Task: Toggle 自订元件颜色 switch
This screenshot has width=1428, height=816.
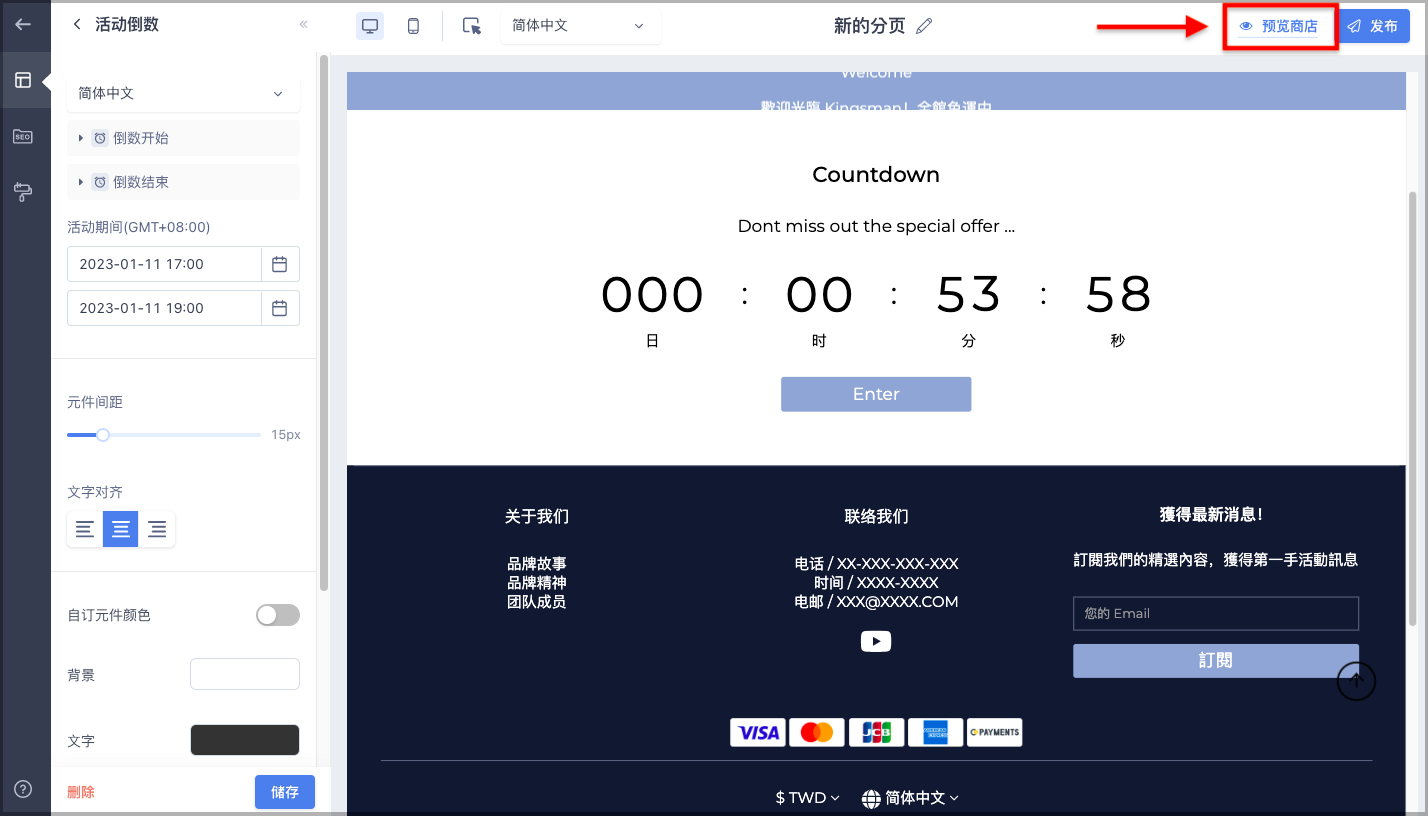Action: click(278, 615)
